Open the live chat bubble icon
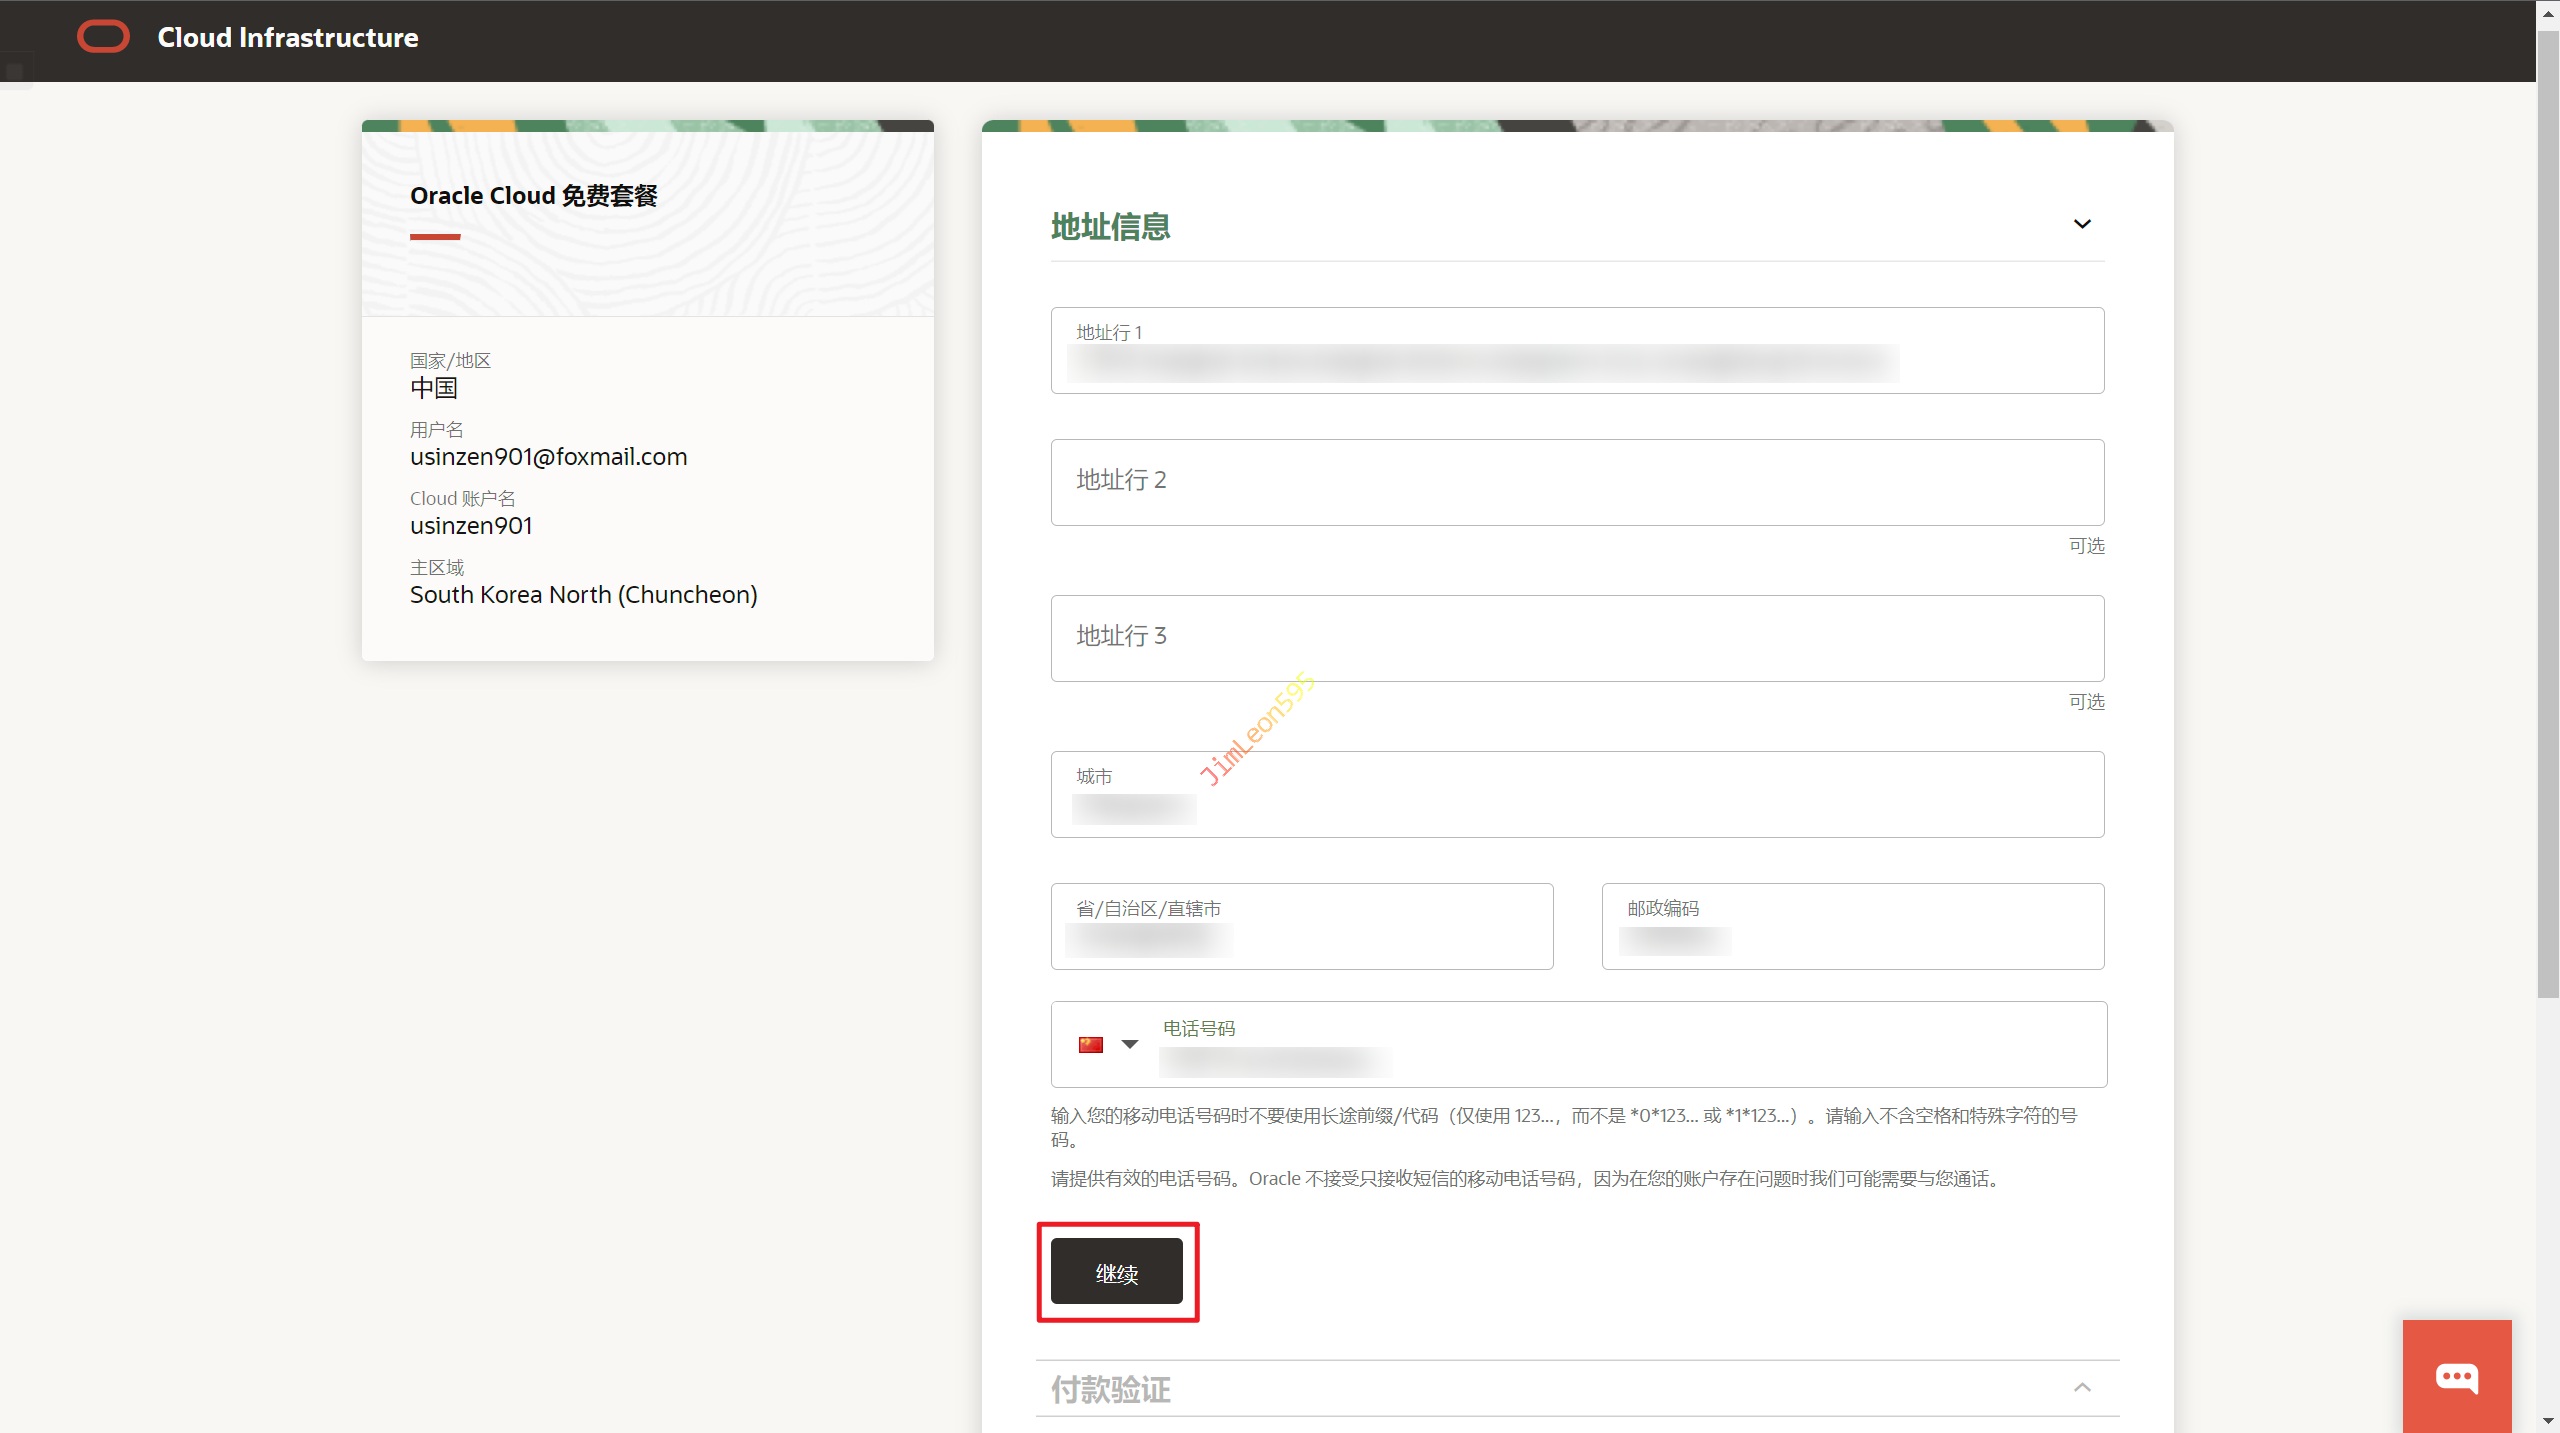This screenshot has width=2560, height=1433. coord(2456,1378)
